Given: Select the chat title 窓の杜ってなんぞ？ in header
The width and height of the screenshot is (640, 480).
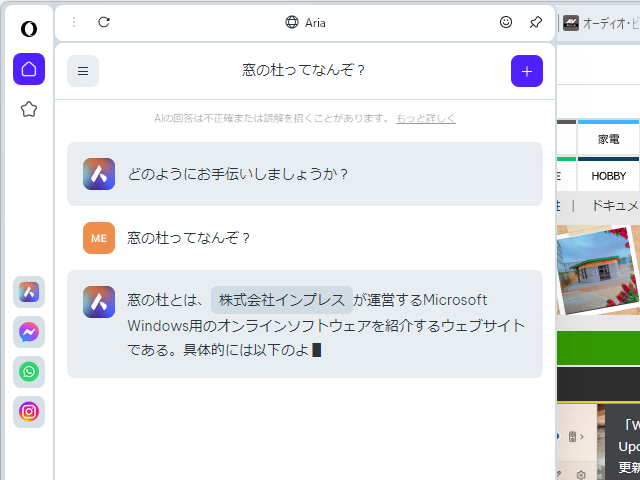Looking at the screenshot, I should click(303, 70).
